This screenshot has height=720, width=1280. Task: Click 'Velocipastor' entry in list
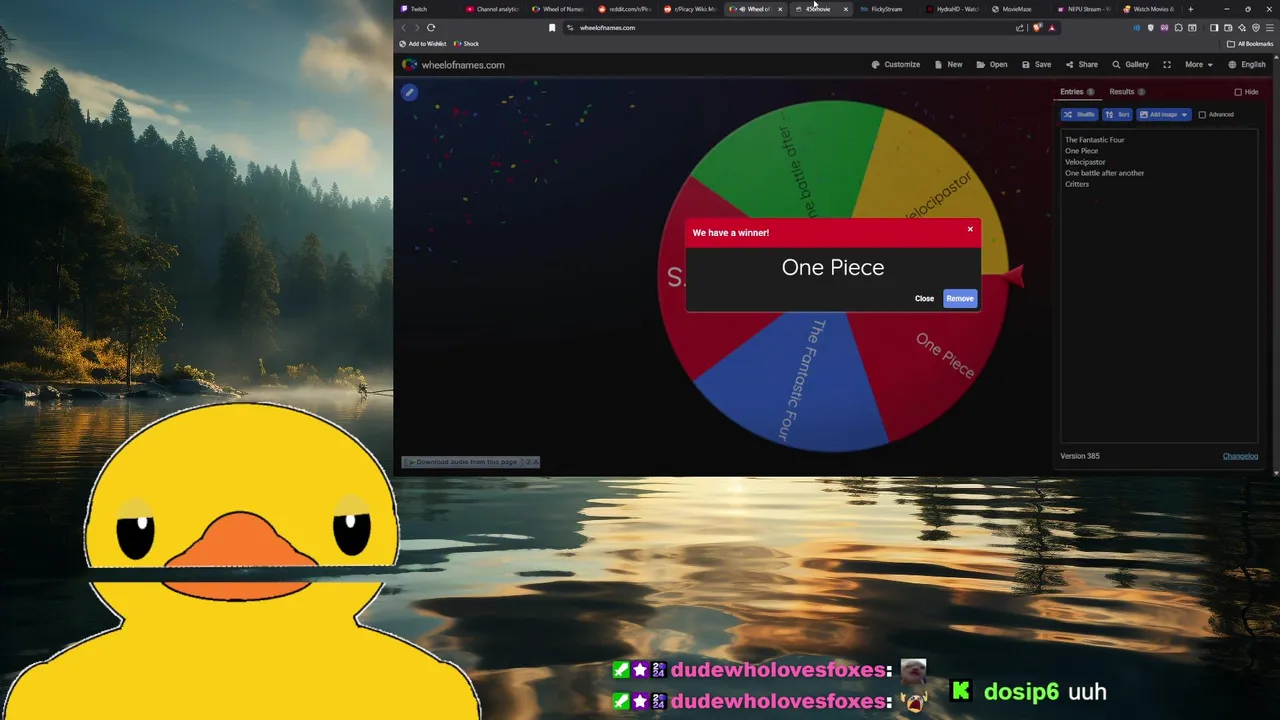click(1085, 162)
